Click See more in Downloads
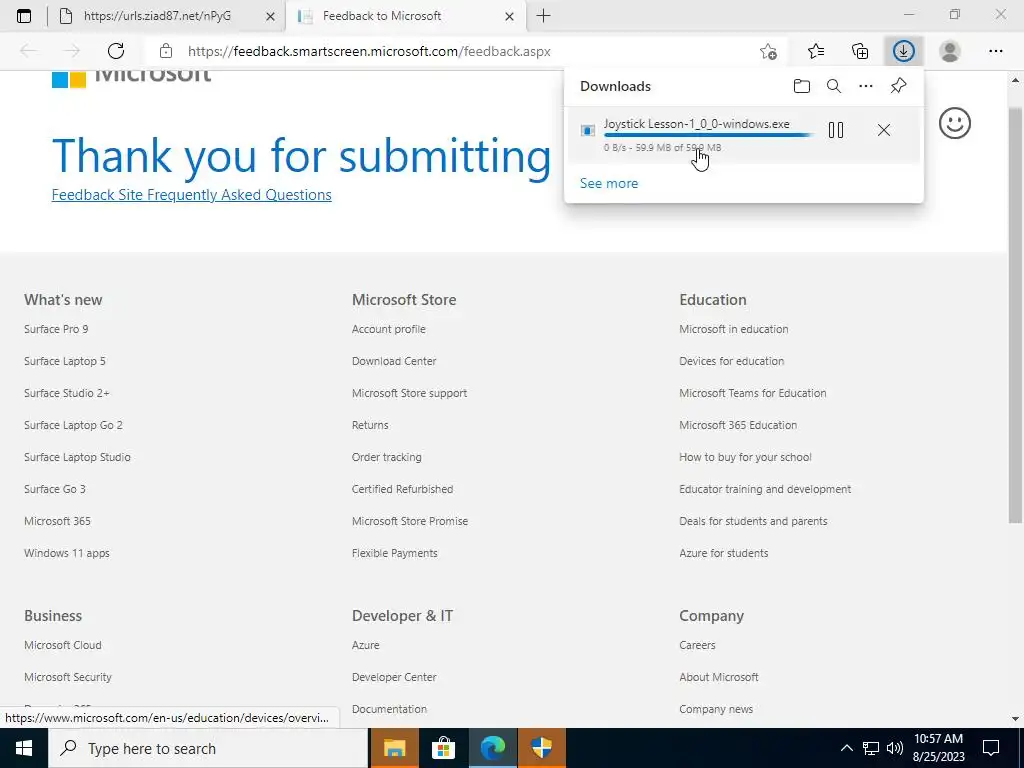This screenshot has height=768, width=1024. tap(609, 183)
